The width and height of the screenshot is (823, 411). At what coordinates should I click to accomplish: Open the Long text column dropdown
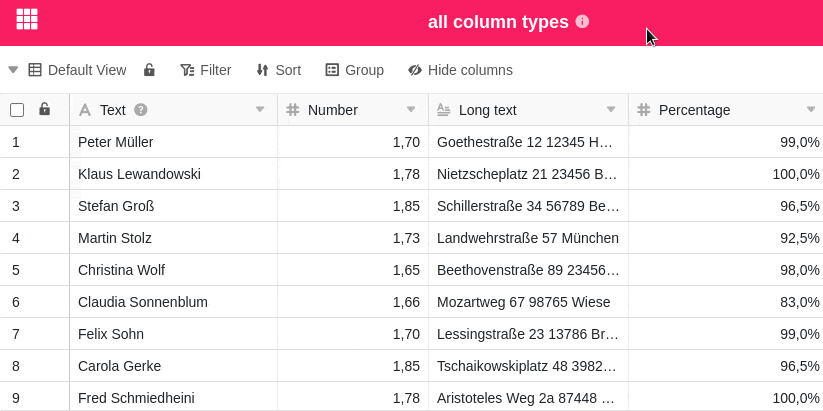point(611,110)
